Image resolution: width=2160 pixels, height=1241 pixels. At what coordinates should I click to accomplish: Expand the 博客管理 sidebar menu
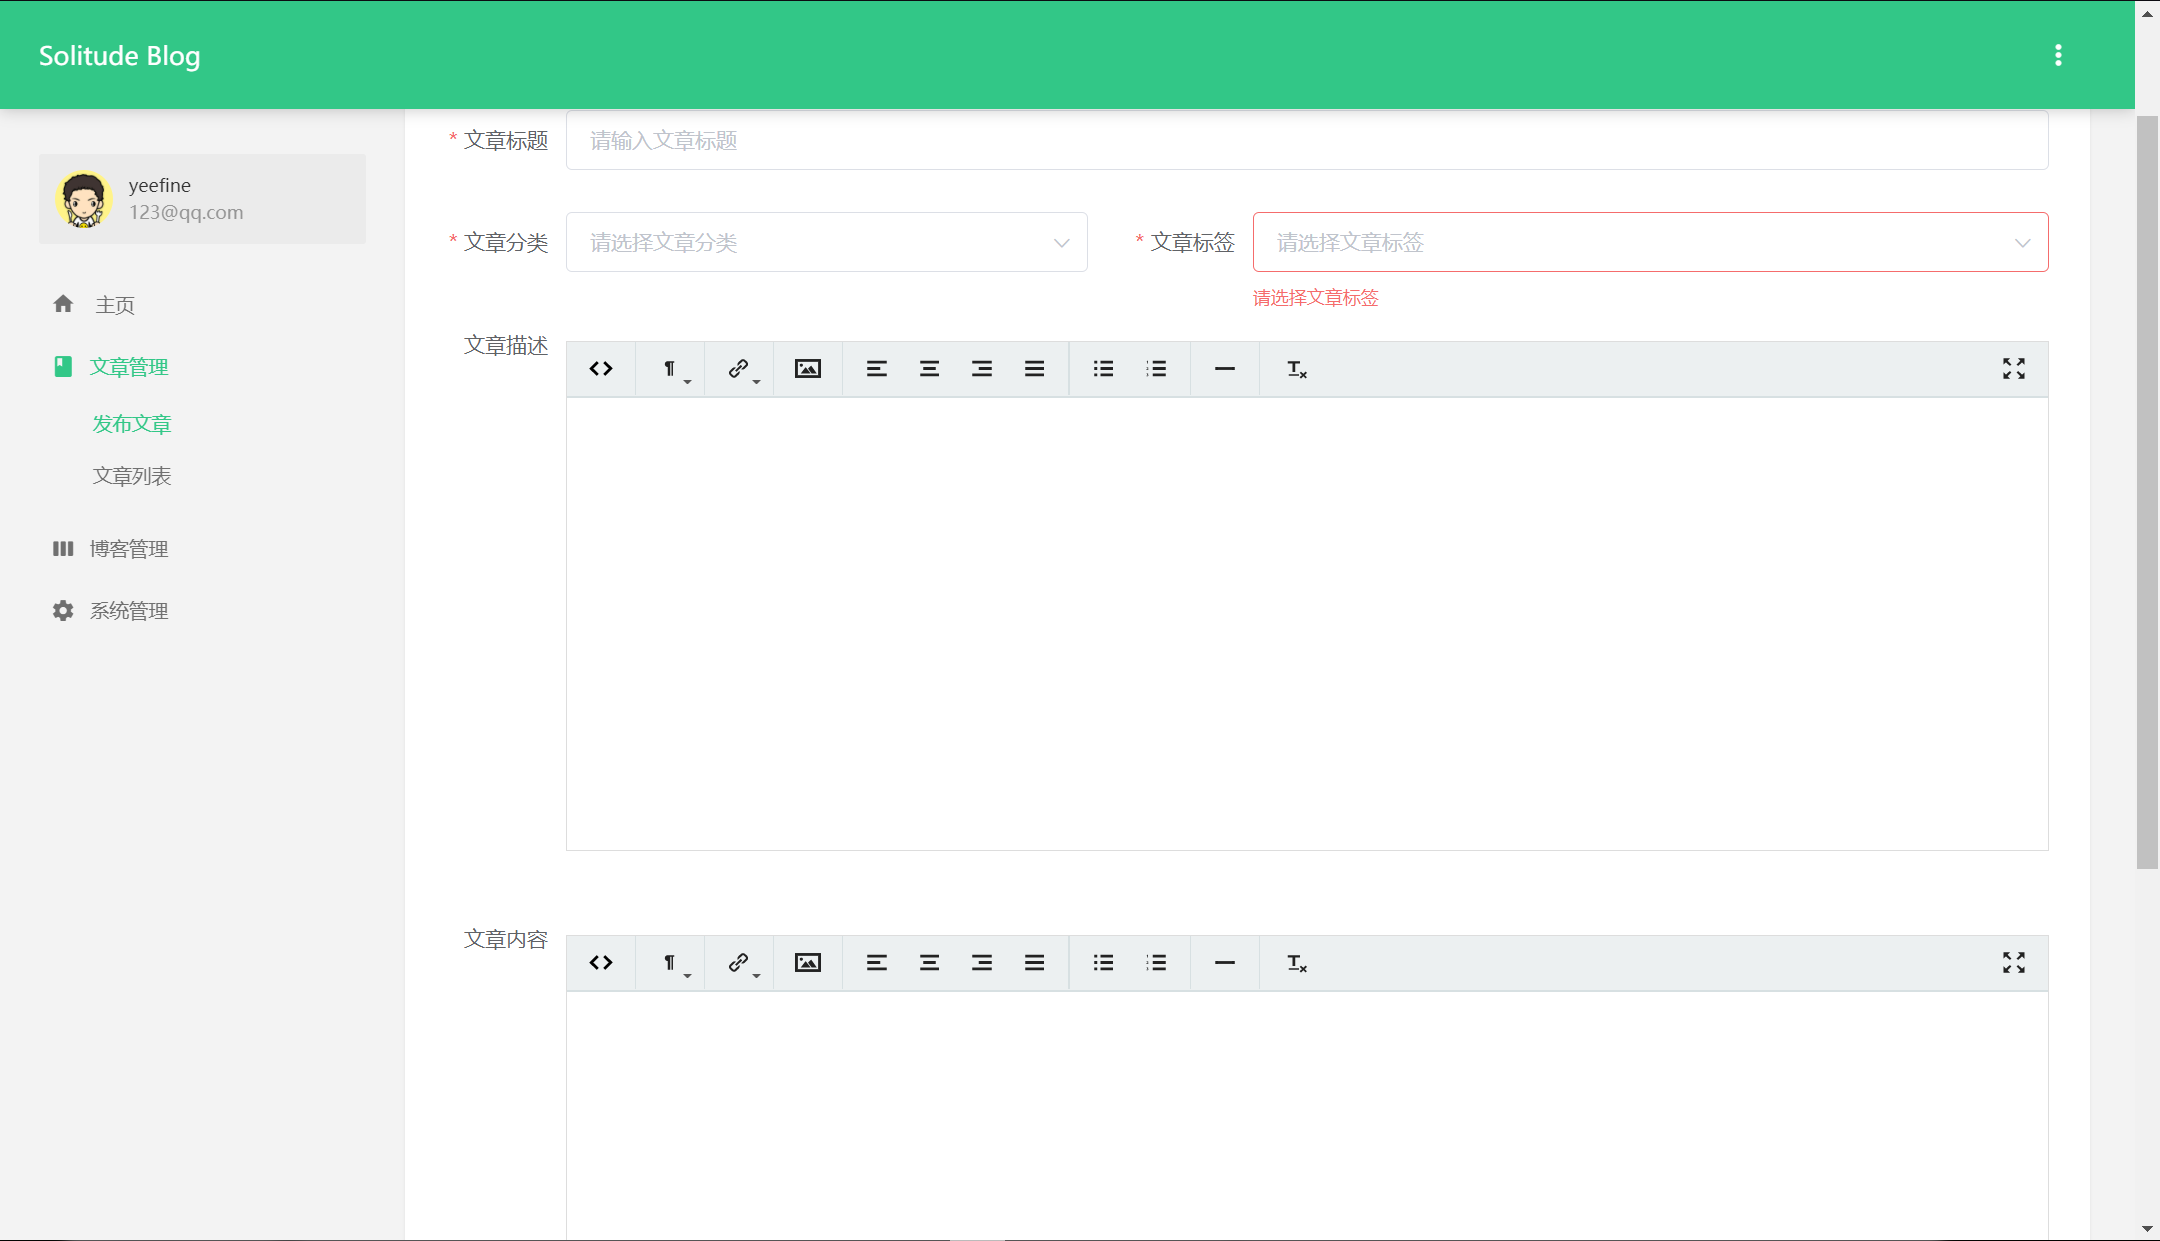tap(128, 549)
